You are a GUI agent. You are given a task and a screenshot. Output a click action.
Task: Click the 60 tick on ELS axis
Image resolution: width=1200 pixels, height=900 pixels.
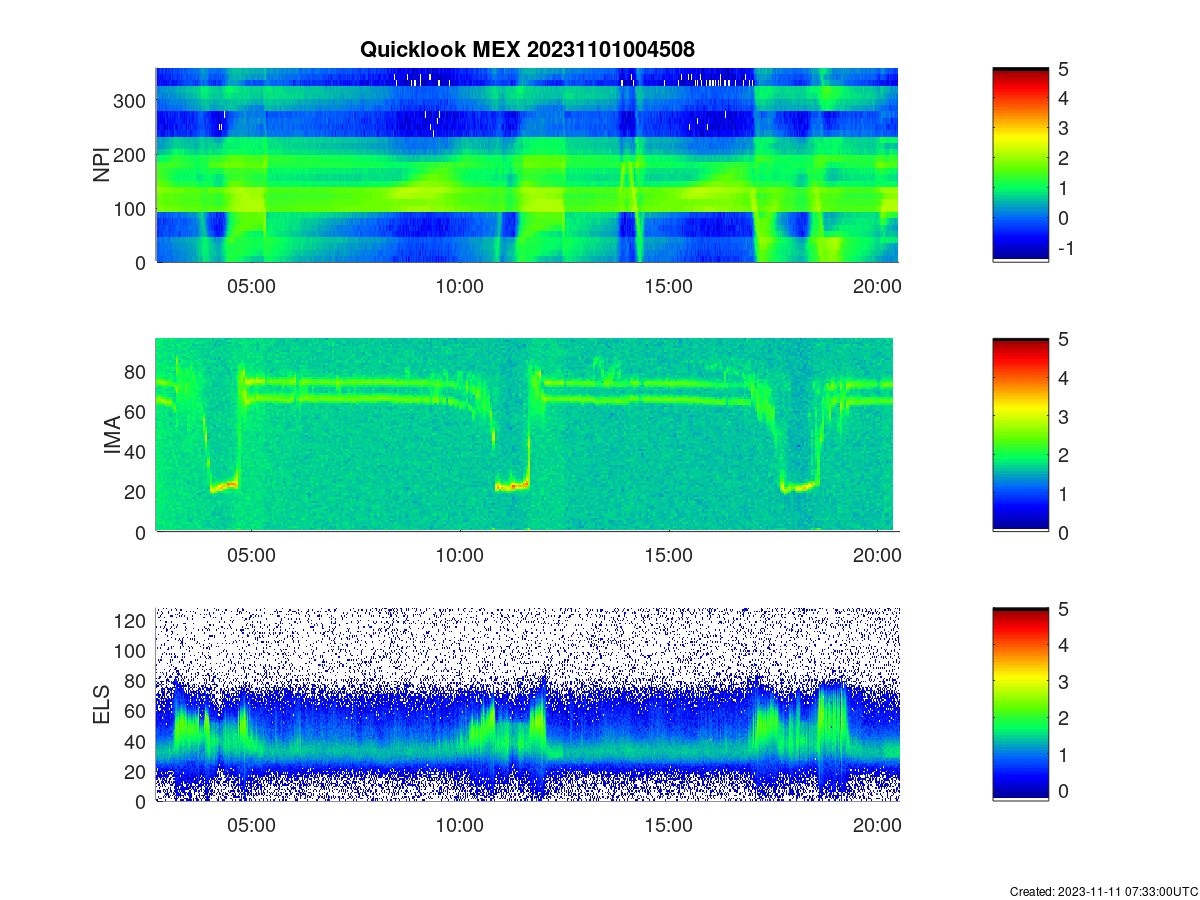click(137, 711)
